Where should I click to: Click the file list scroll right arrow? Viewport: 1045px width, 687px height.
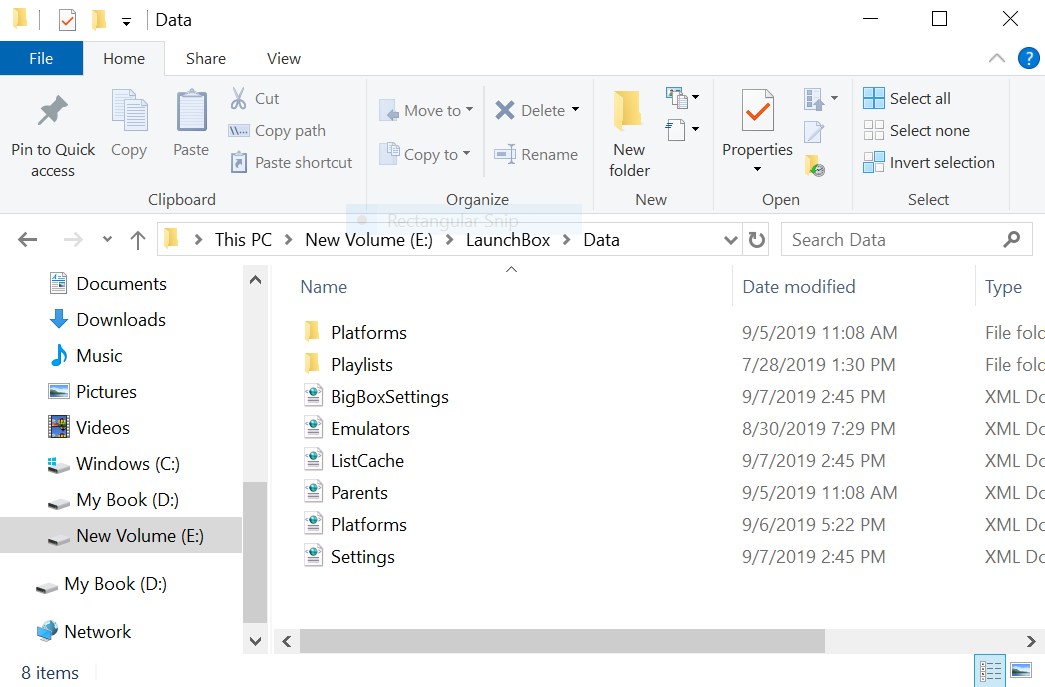point(1030,641)
